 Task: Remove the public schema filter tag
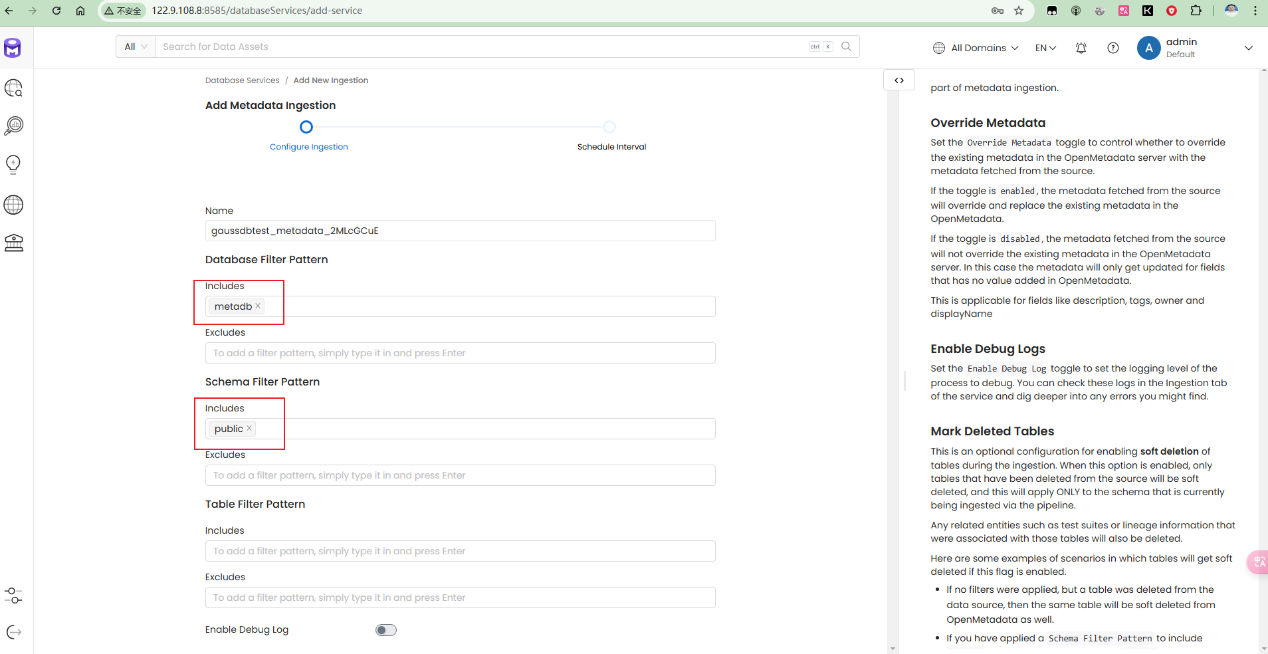pyautogui.click(x=249, y=429)
